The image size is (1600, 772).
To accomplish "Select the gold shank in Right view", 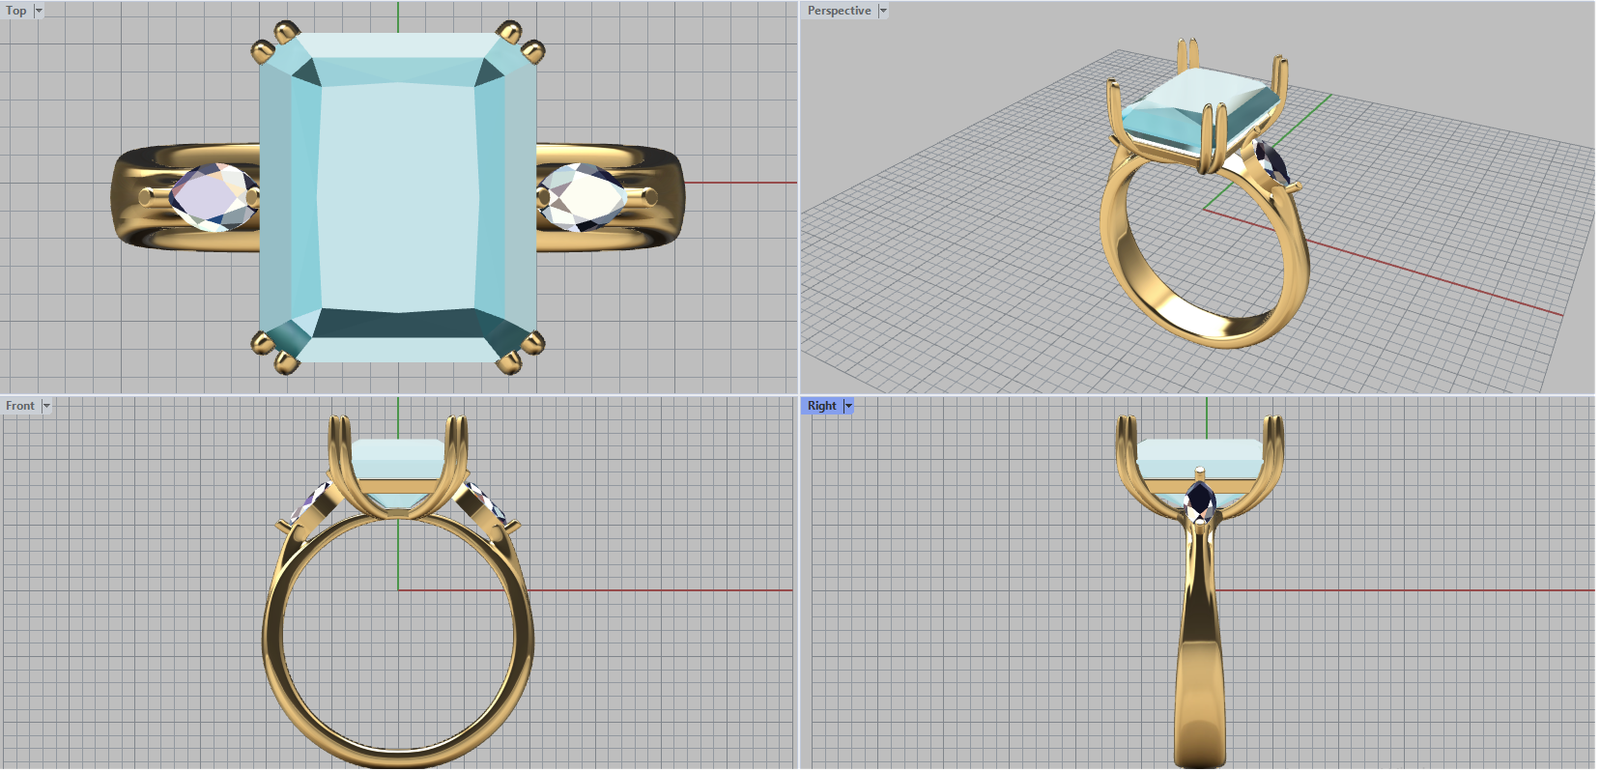I will [x=1199, y=660].
